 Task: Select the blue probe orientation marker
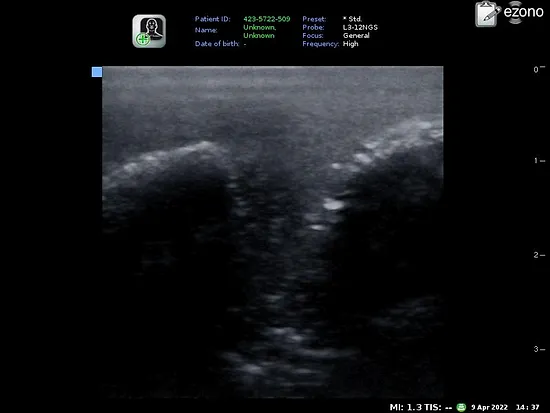[x=97, y=72]
